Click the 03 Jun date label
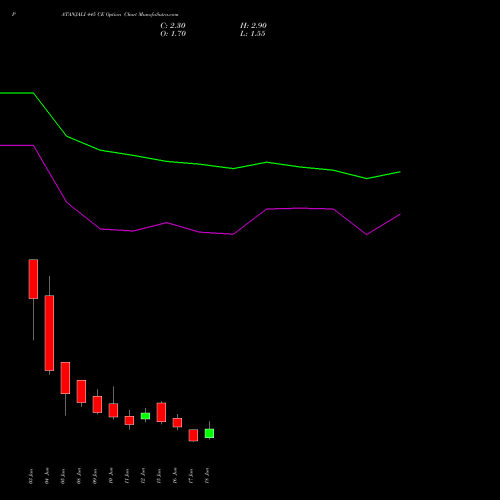This screenshot has width=500, height=500. coord(31,476)
